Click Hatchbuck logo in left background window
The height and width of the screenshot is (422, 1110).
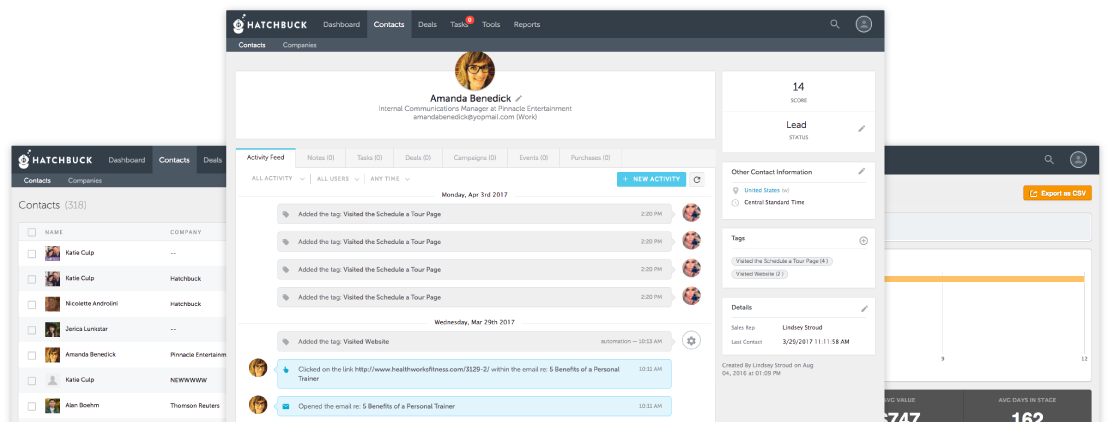(57, 160)
